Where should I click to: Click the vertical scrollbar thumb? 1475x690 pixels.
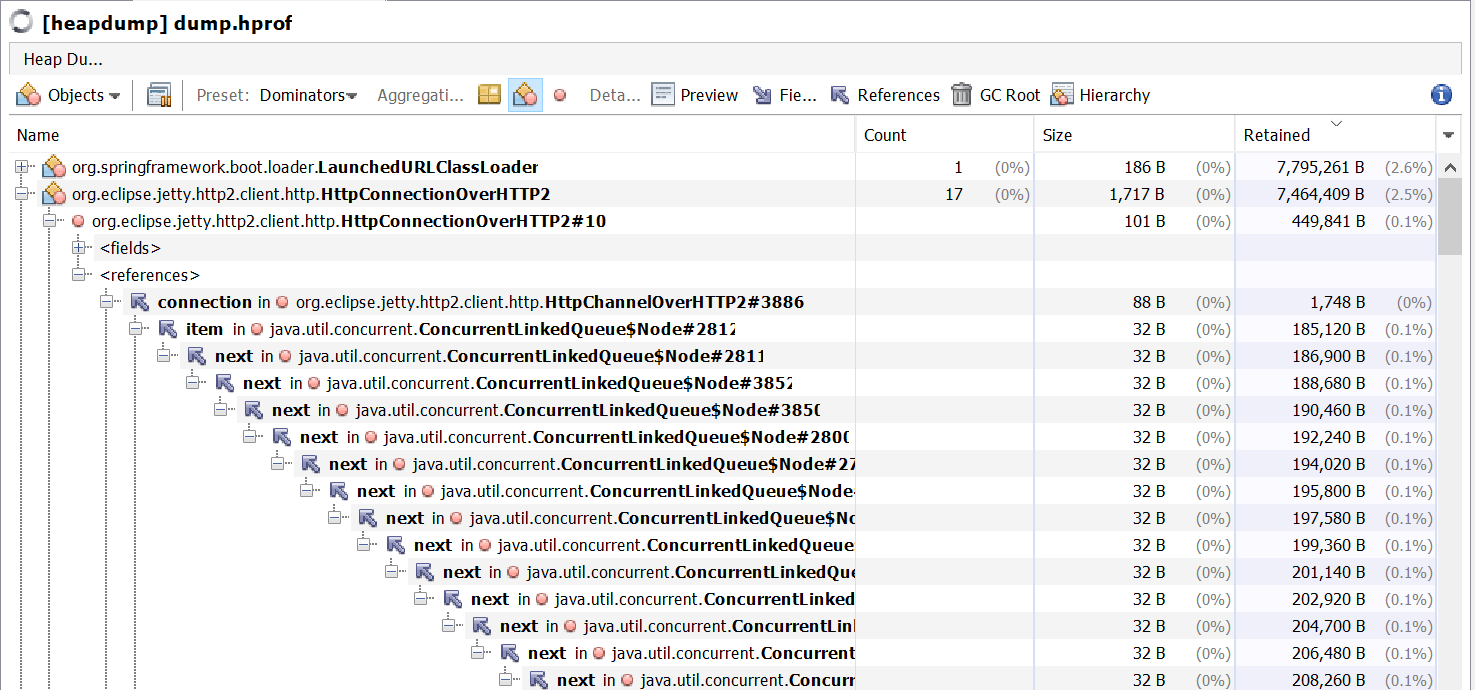click(1449, 217)
